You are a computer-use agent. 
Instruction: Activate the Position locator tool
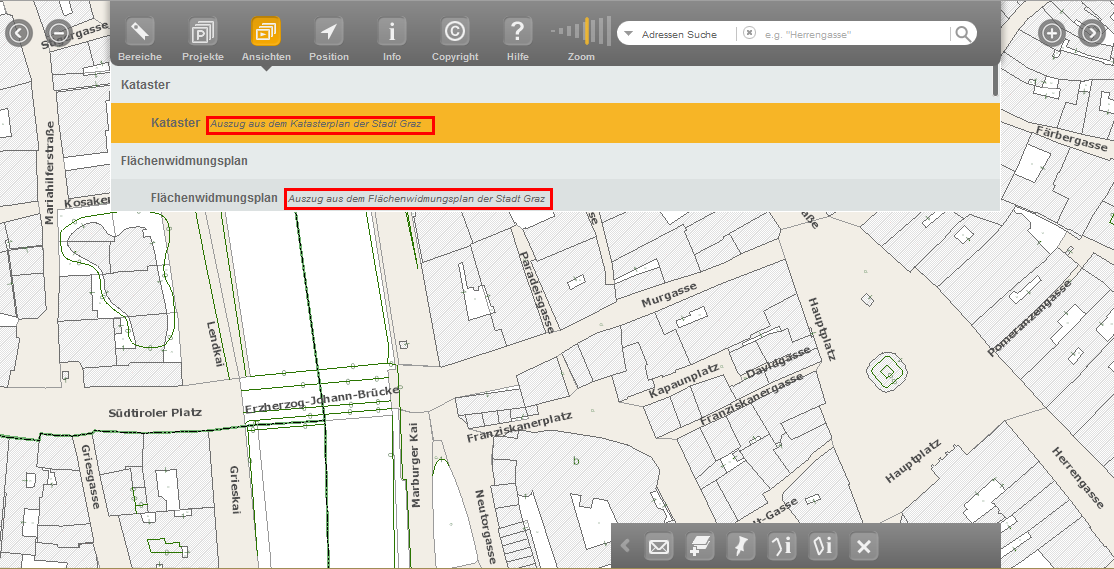tap(329, 32)
